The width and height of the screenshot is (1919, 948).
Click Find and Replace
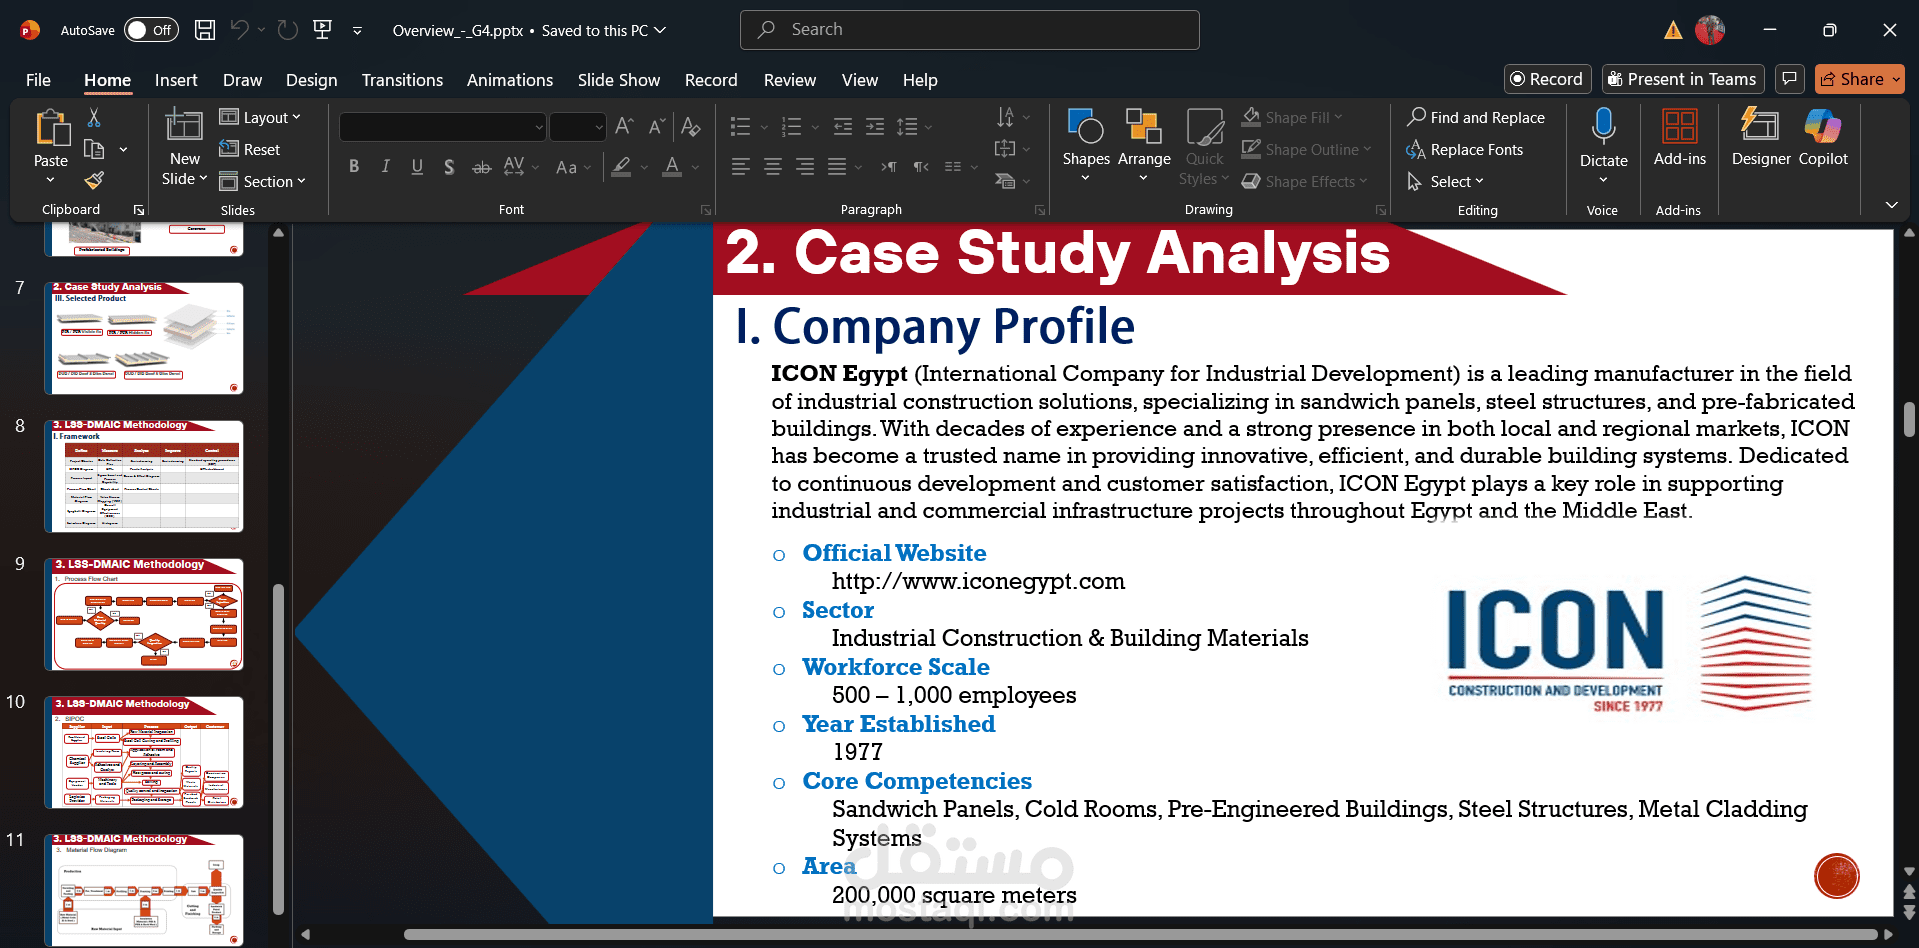click(1475, 117)
